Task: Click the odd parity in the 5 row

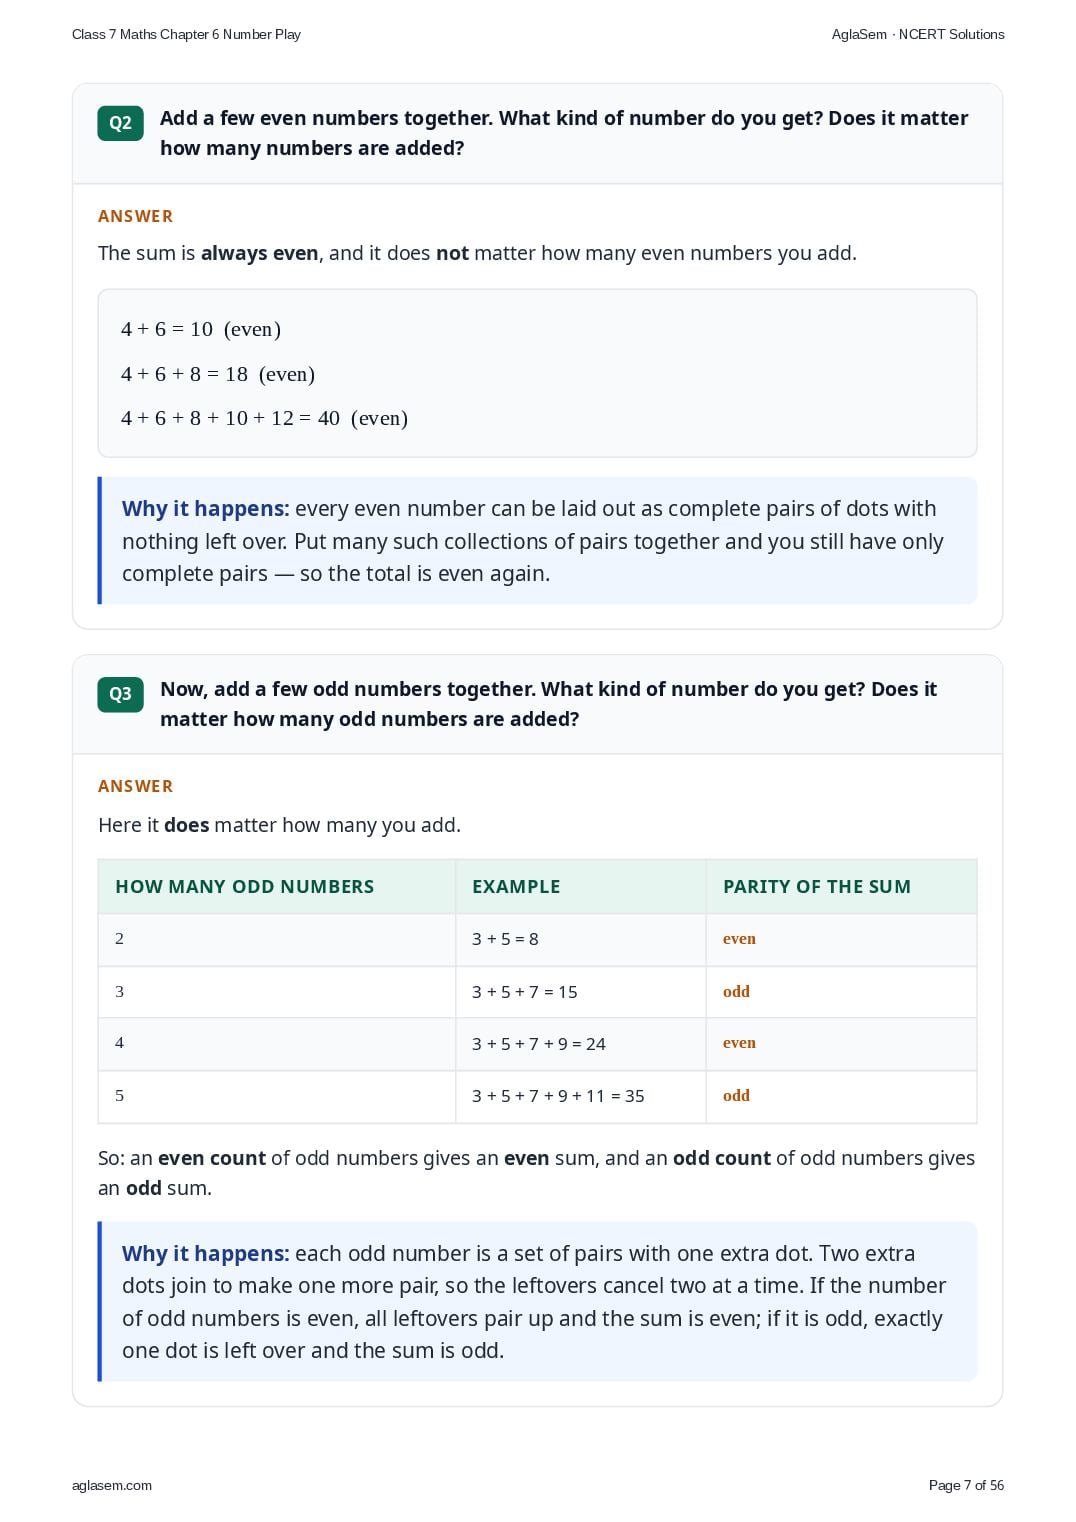Action: [736, 1096]
